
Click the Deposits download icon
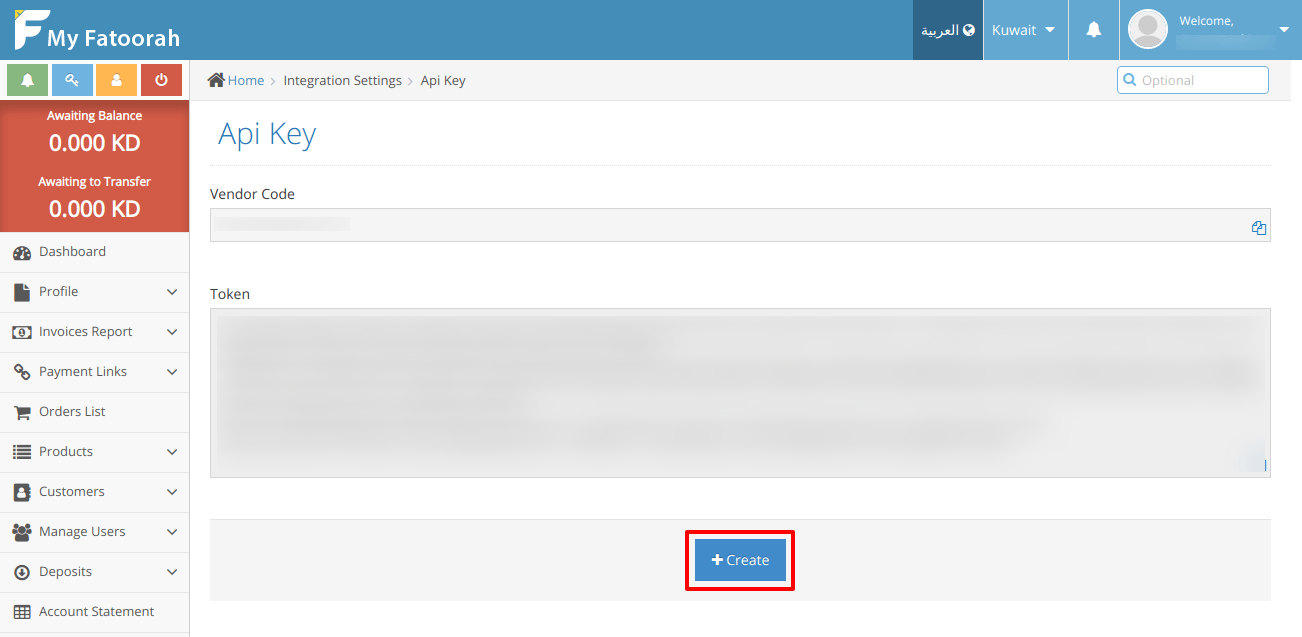(x=21, y=572)
